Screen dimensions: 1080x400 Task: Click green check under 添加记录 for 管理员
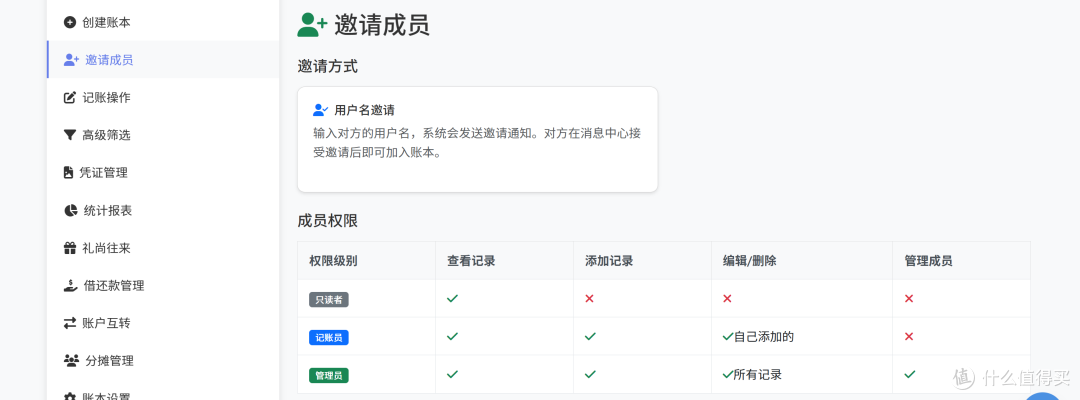click(x=590, y=375)
